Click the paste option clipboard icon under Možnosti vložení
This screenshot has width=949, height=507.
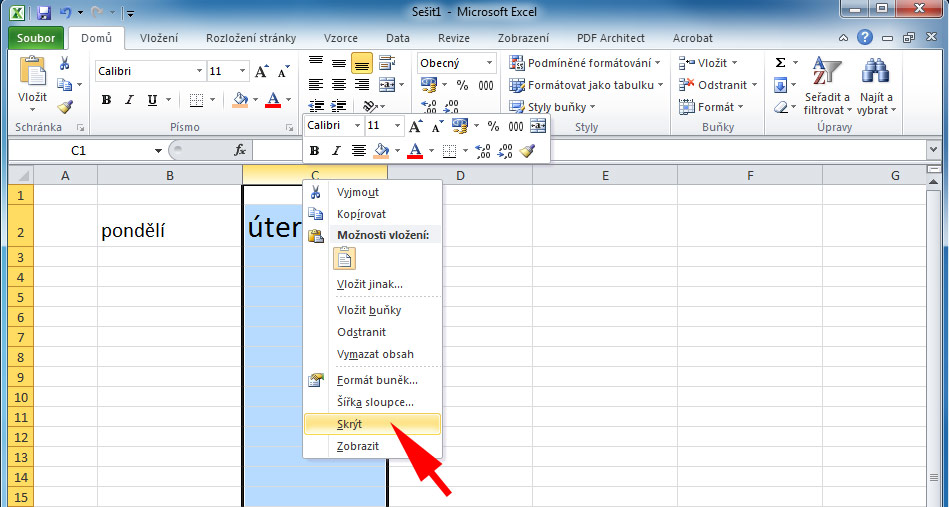344,259
